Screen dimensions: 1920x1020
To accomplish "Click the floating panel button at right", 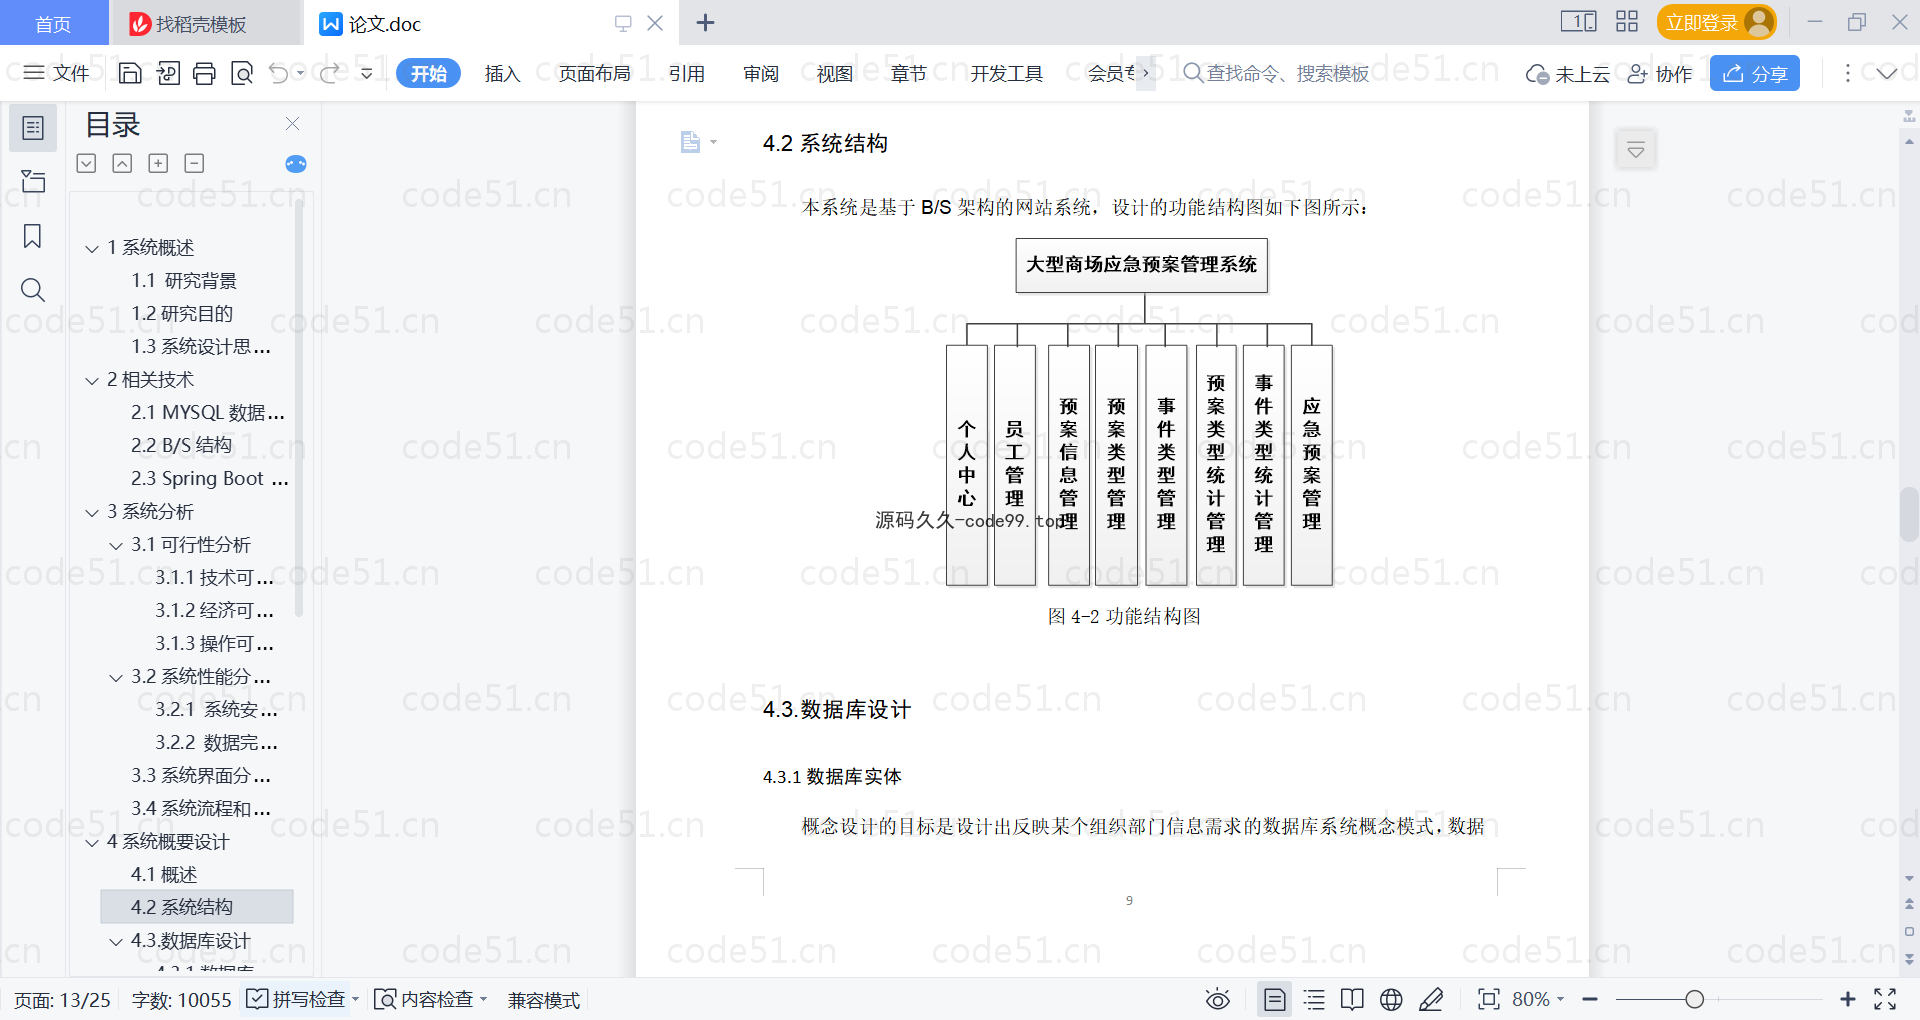I will click(x=1636, y=150).
